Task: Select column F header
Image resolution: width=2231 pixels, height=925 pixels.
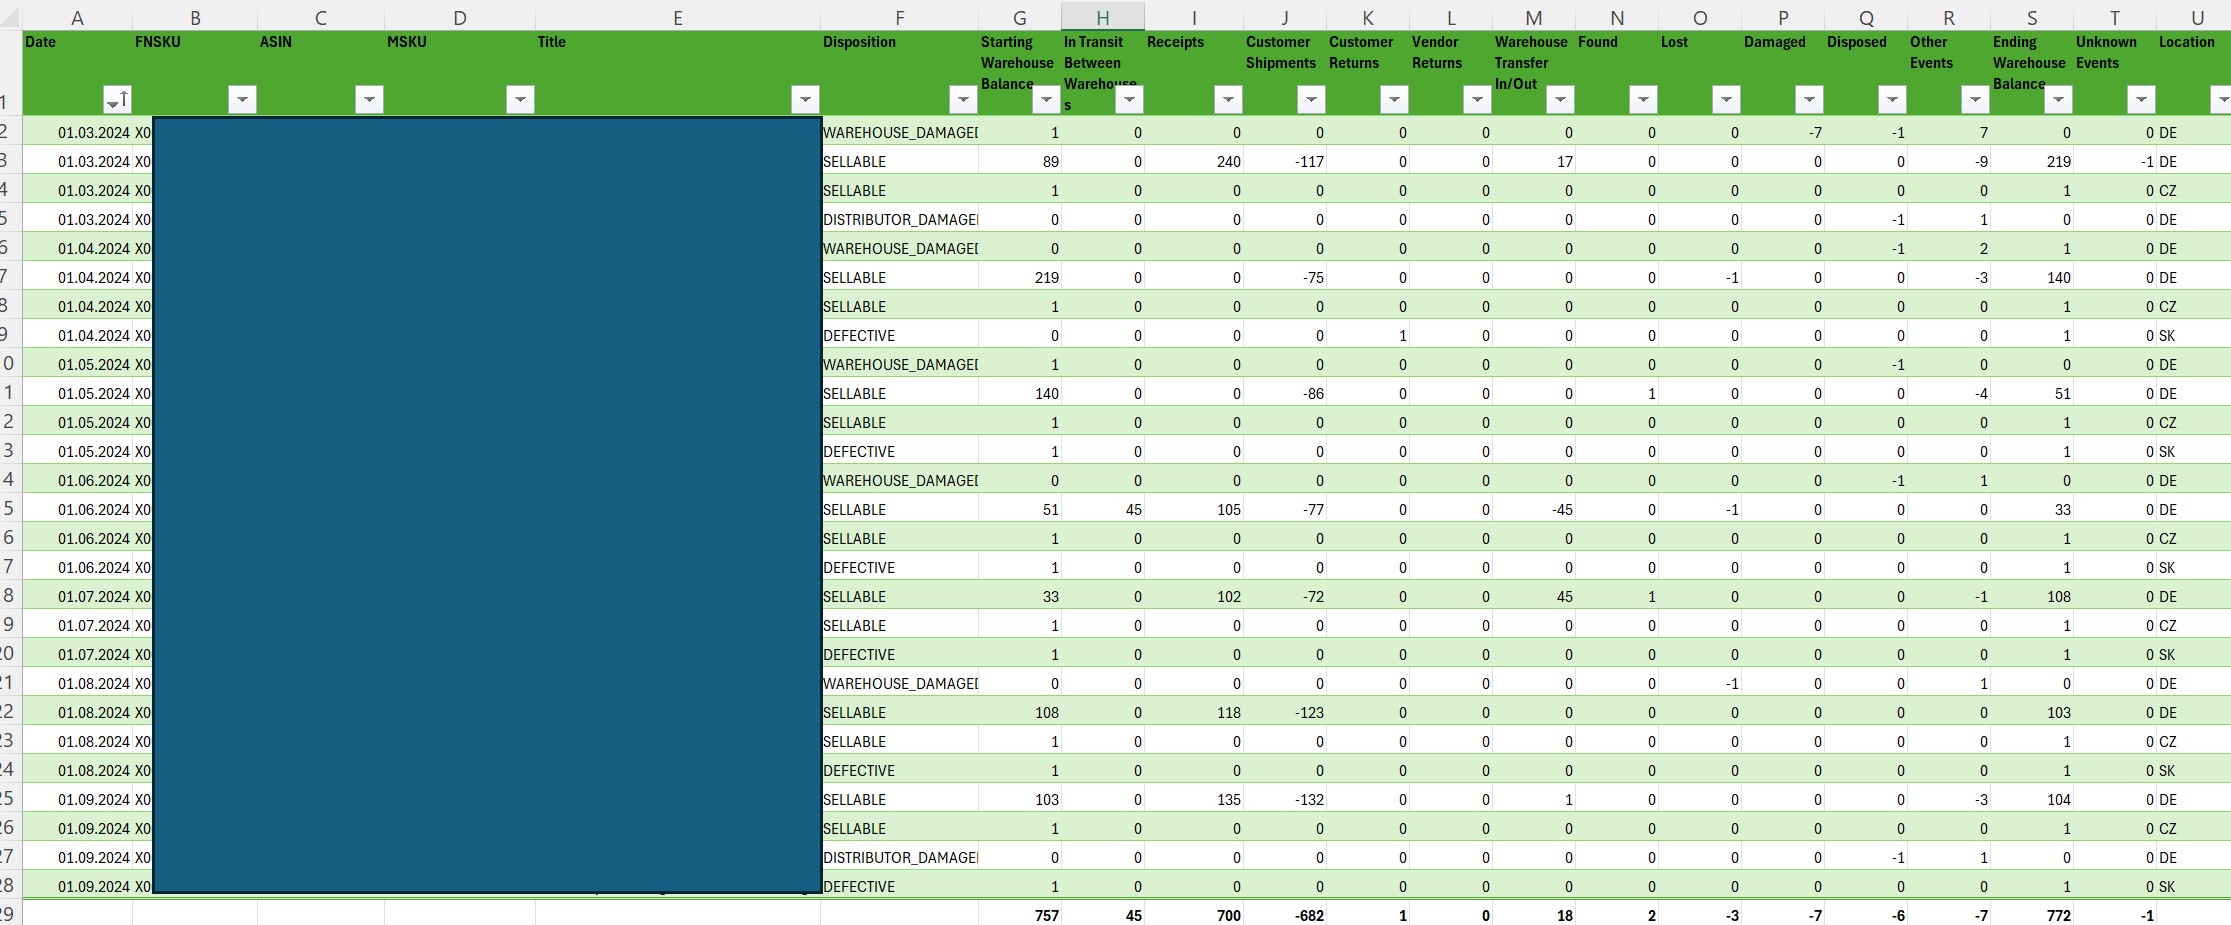Action: [x=899, y=17]
